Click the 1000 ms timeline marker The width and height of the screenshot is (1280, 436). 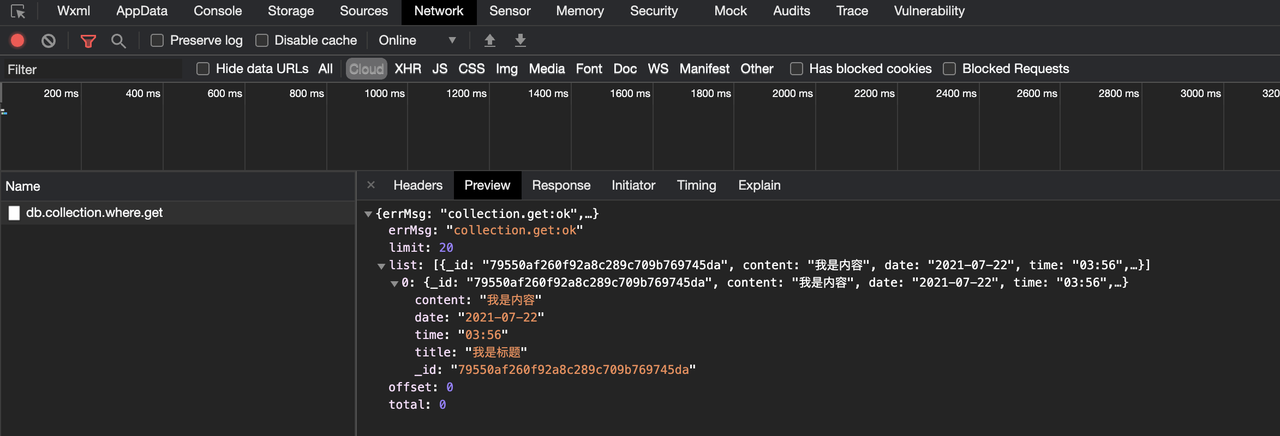384,93
